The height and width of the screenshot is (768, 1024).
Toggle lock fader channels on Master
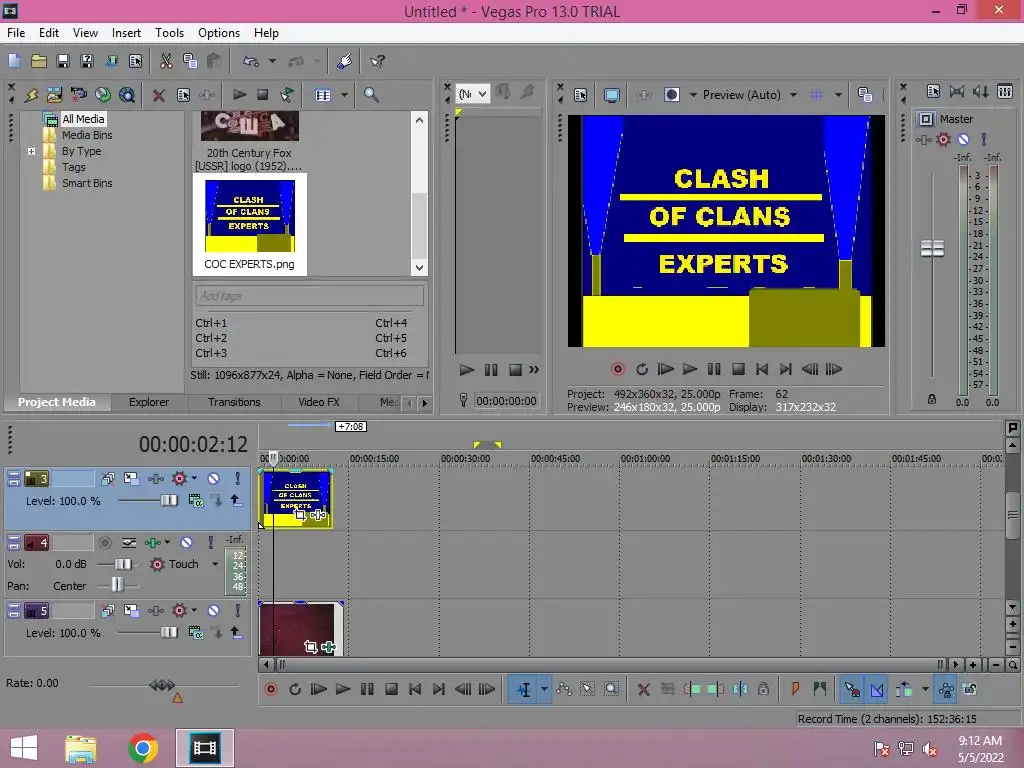932,399
